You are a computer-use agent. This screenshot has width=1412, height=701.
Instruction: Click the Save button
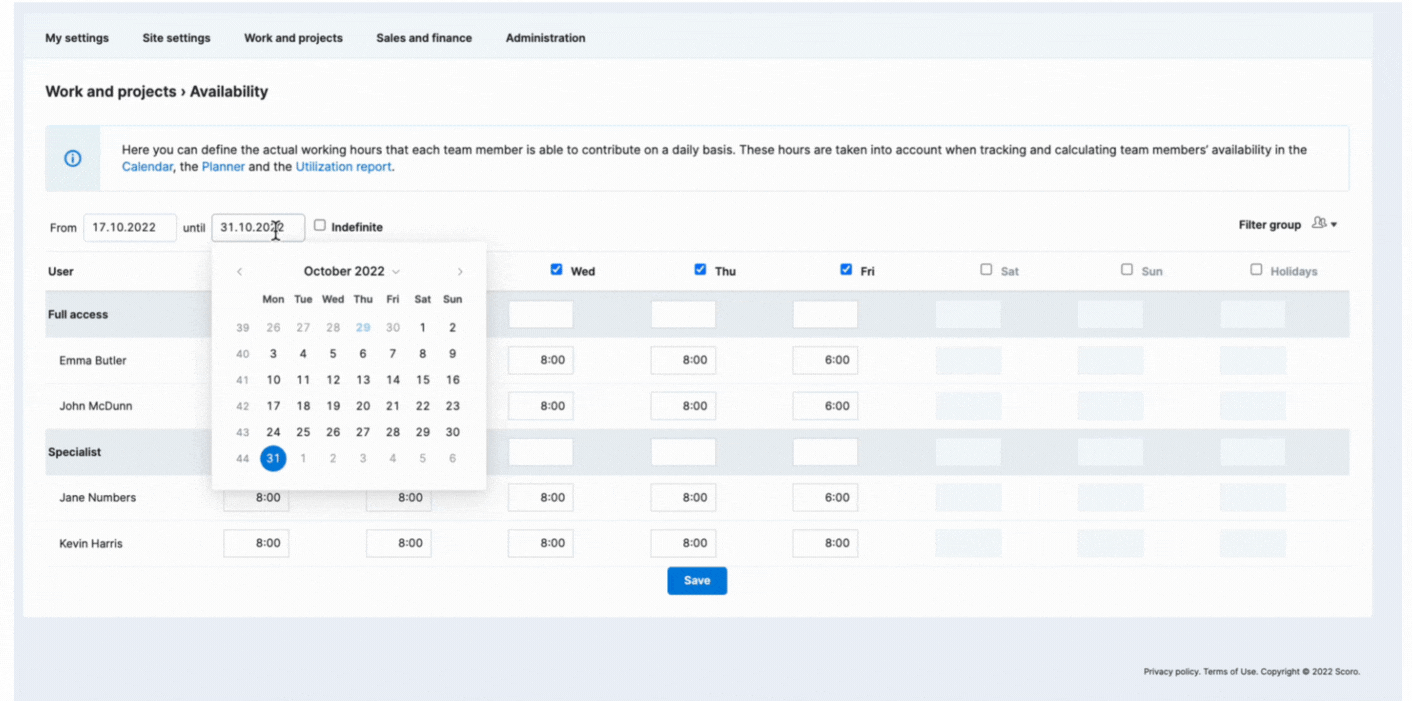click(x=696, y=580)
